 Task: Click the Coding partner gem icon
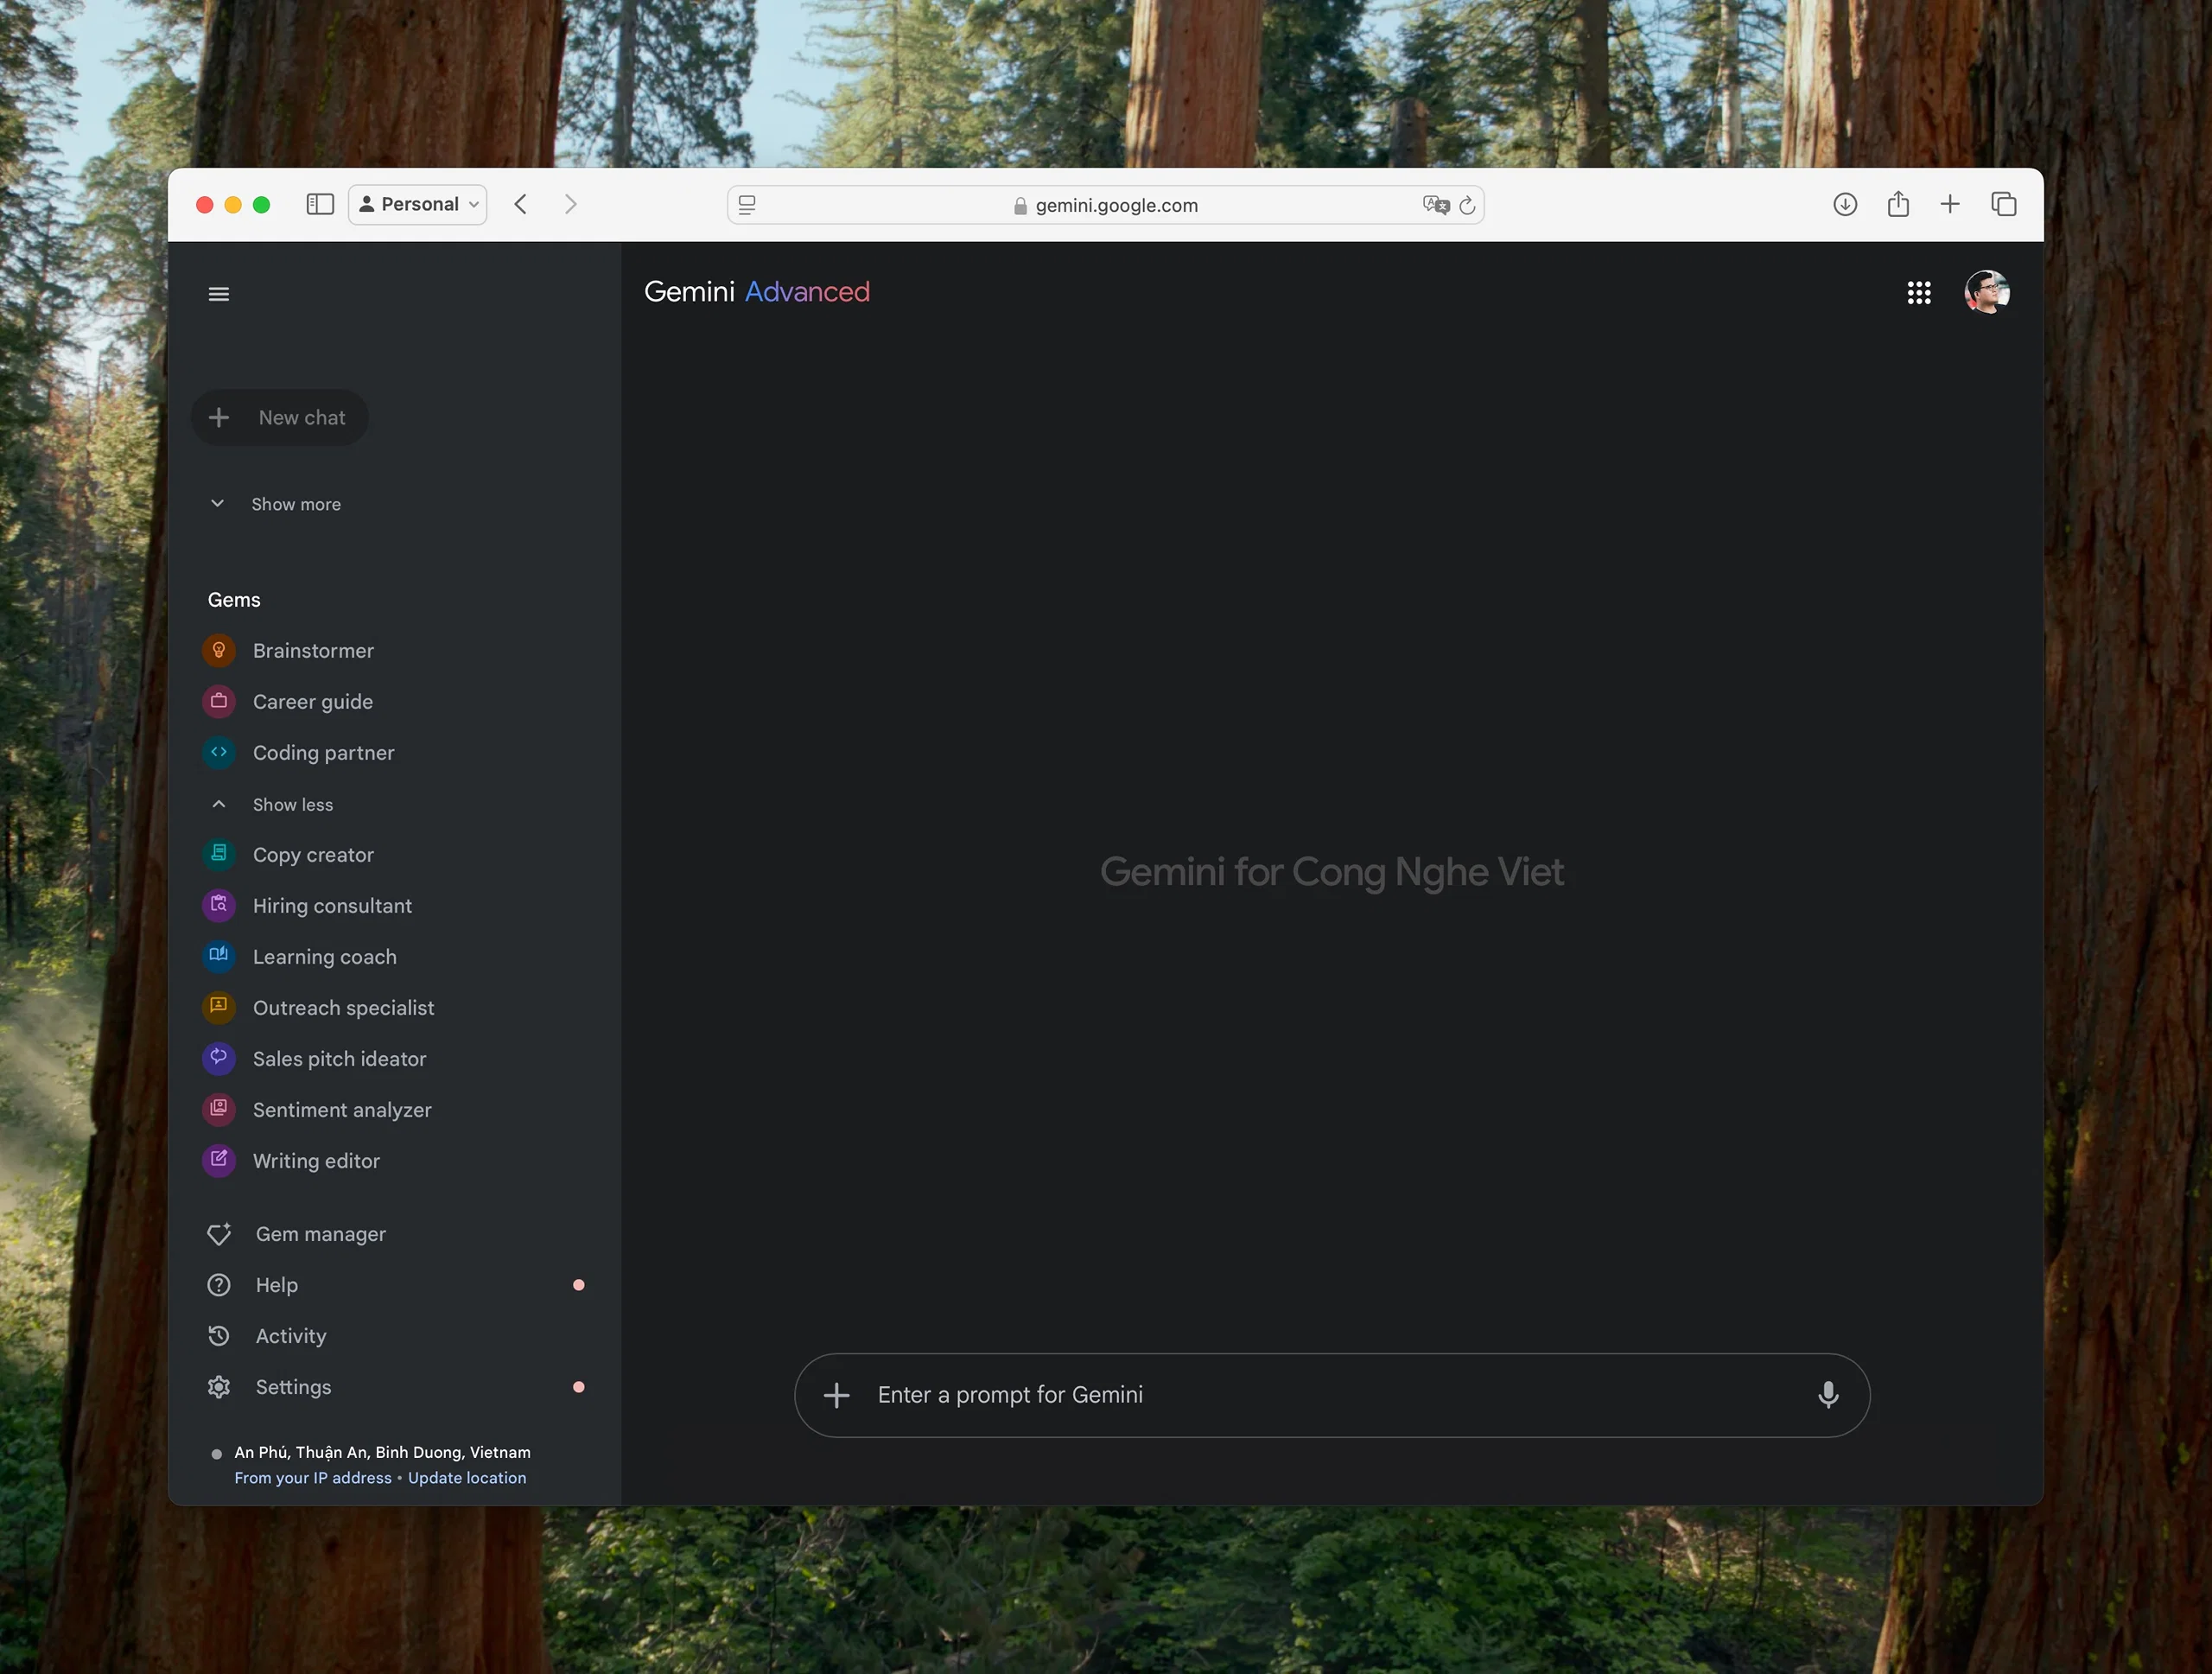[x=219, y=751]
